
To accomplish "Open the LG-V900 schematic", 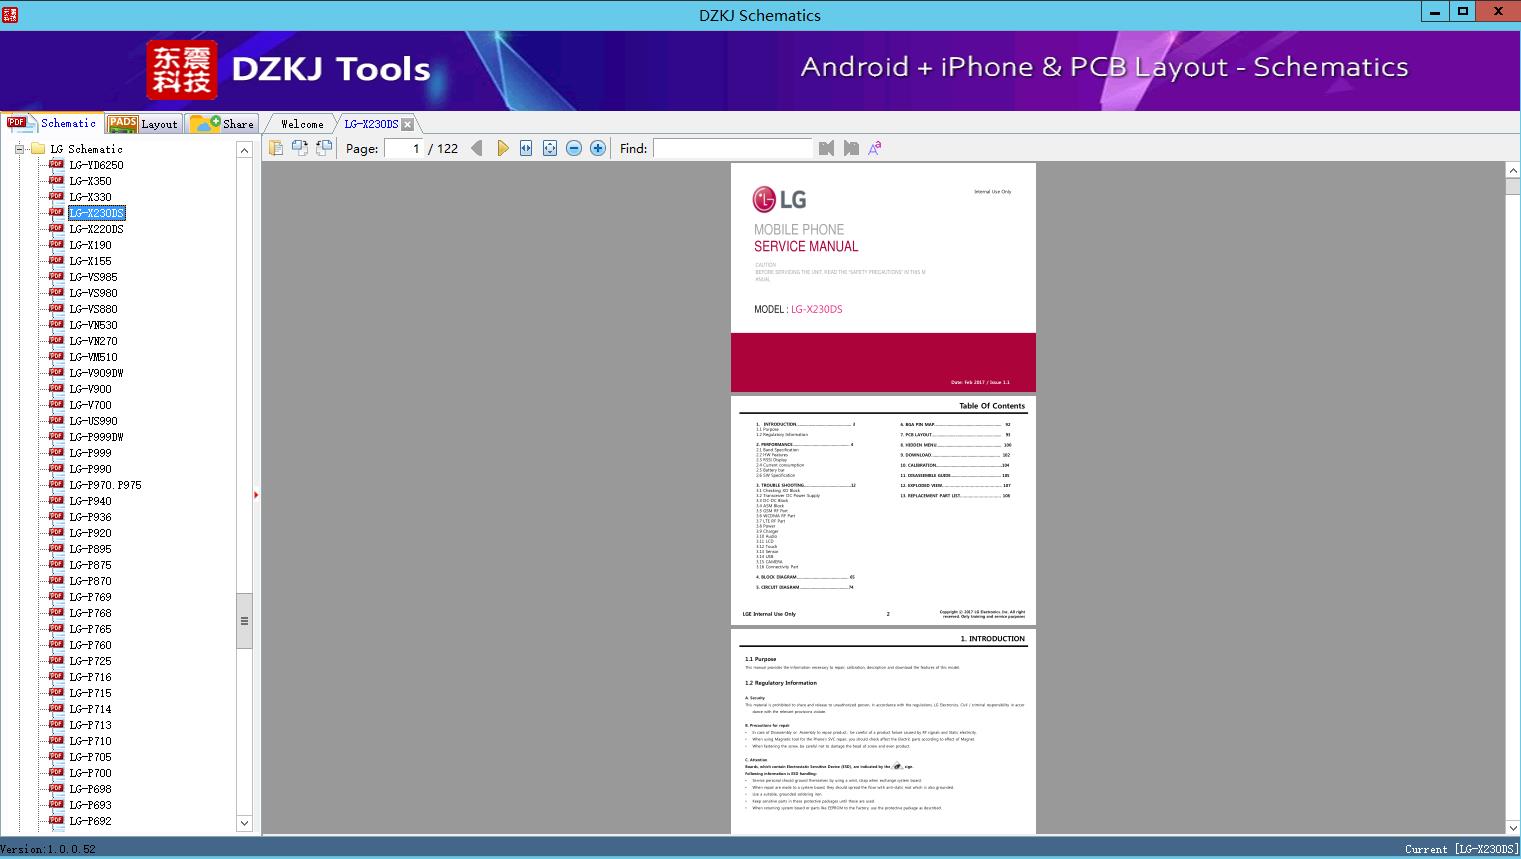I will [x=90, y=389].
